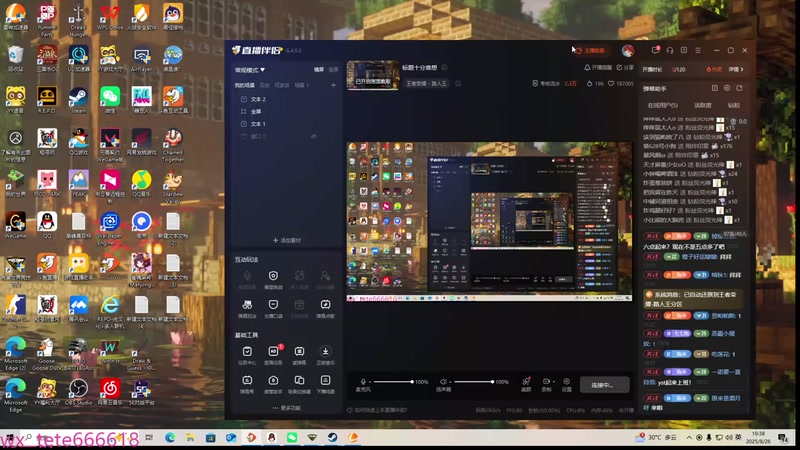Open the quick-start streaming help link

click(x=377, y=410)
